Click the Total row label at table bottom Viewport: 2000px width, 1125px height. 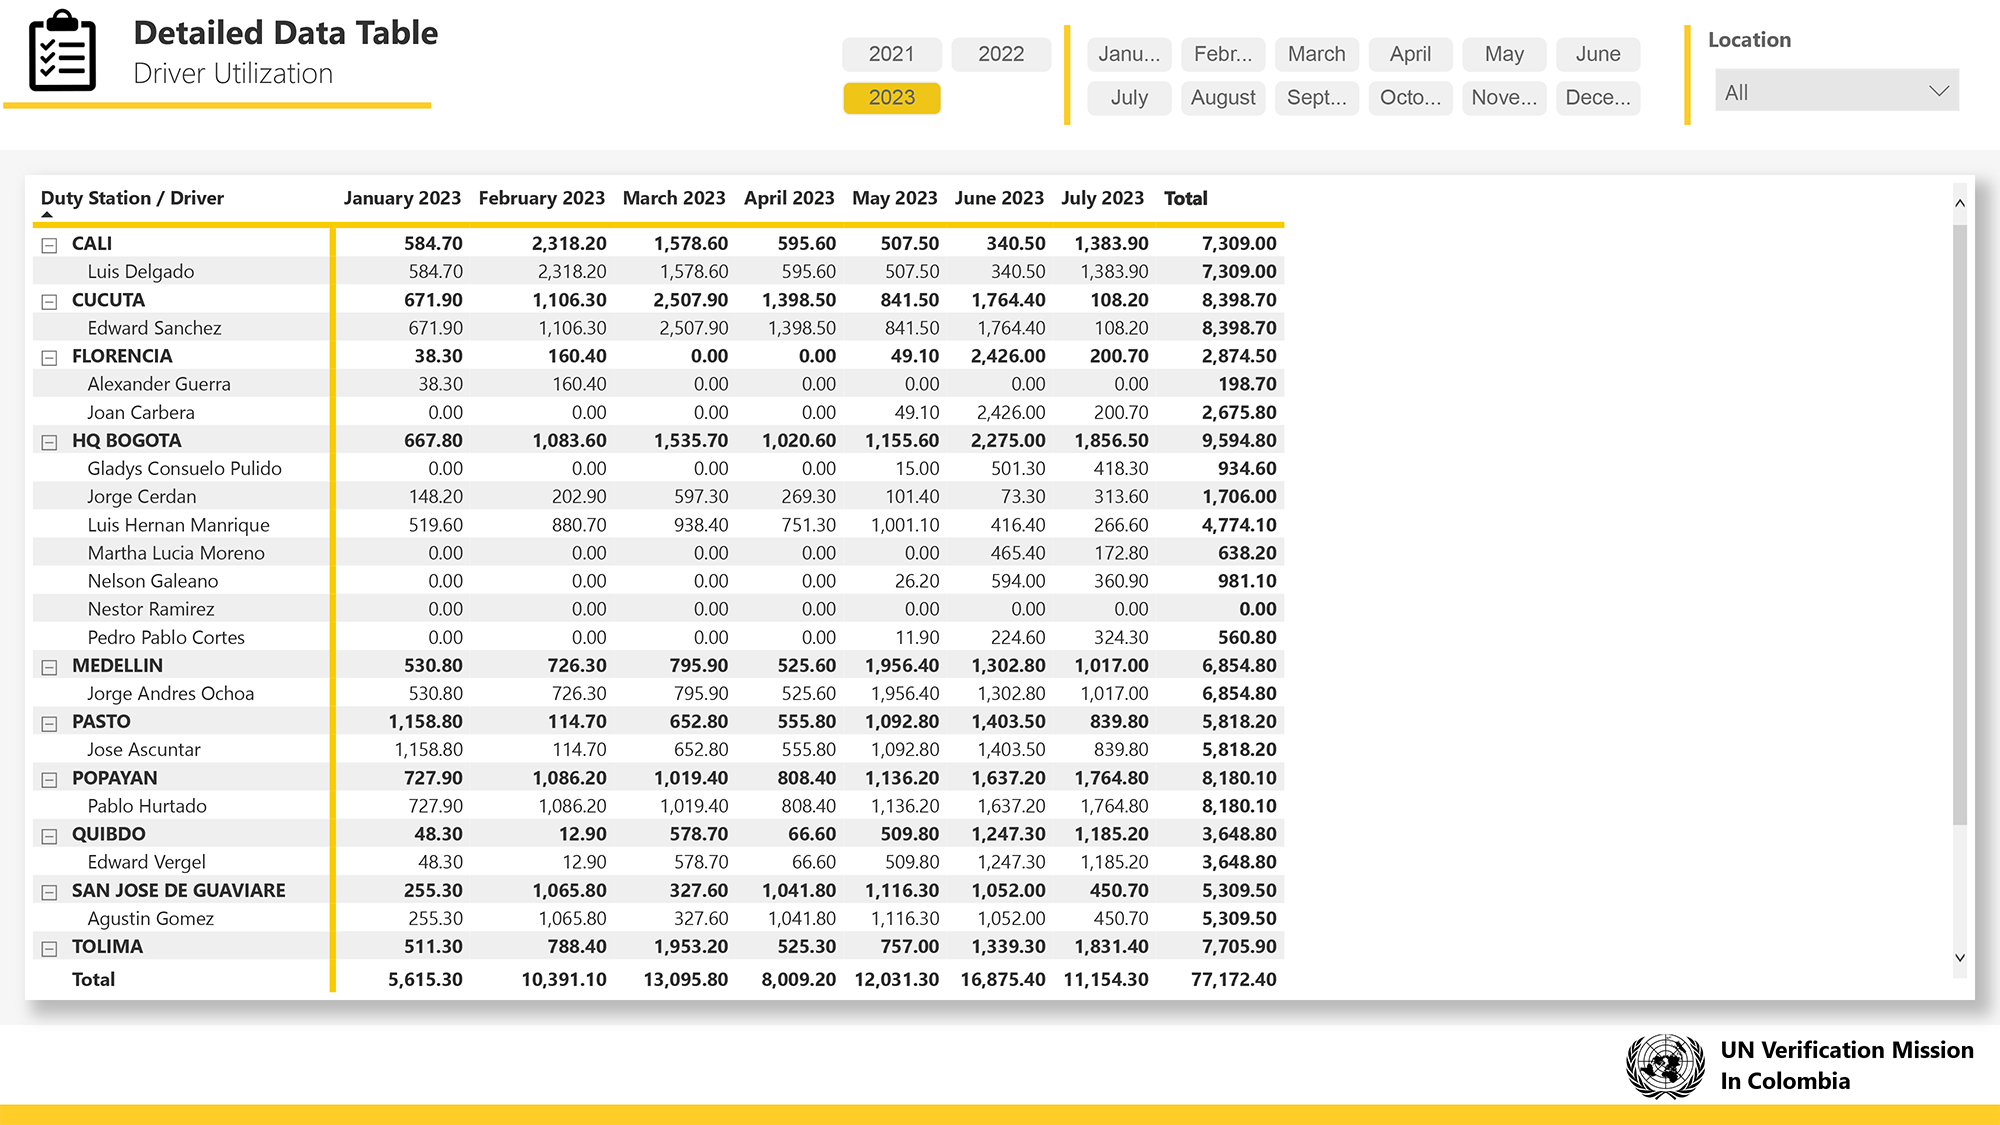(93, 980)
